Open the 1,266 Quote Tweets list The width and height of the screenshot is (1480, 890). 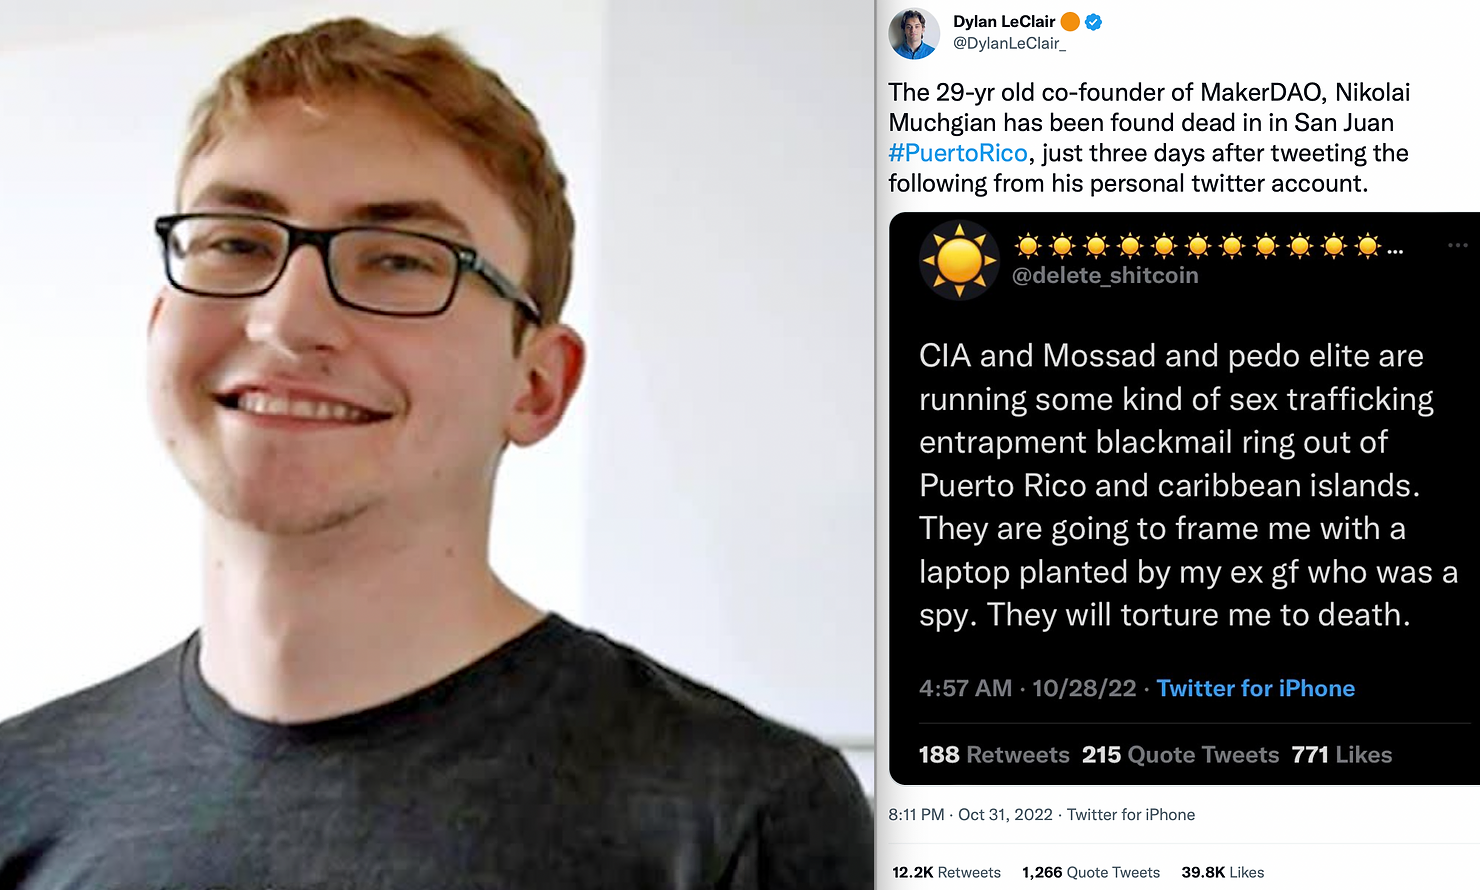pos(1091,873)
